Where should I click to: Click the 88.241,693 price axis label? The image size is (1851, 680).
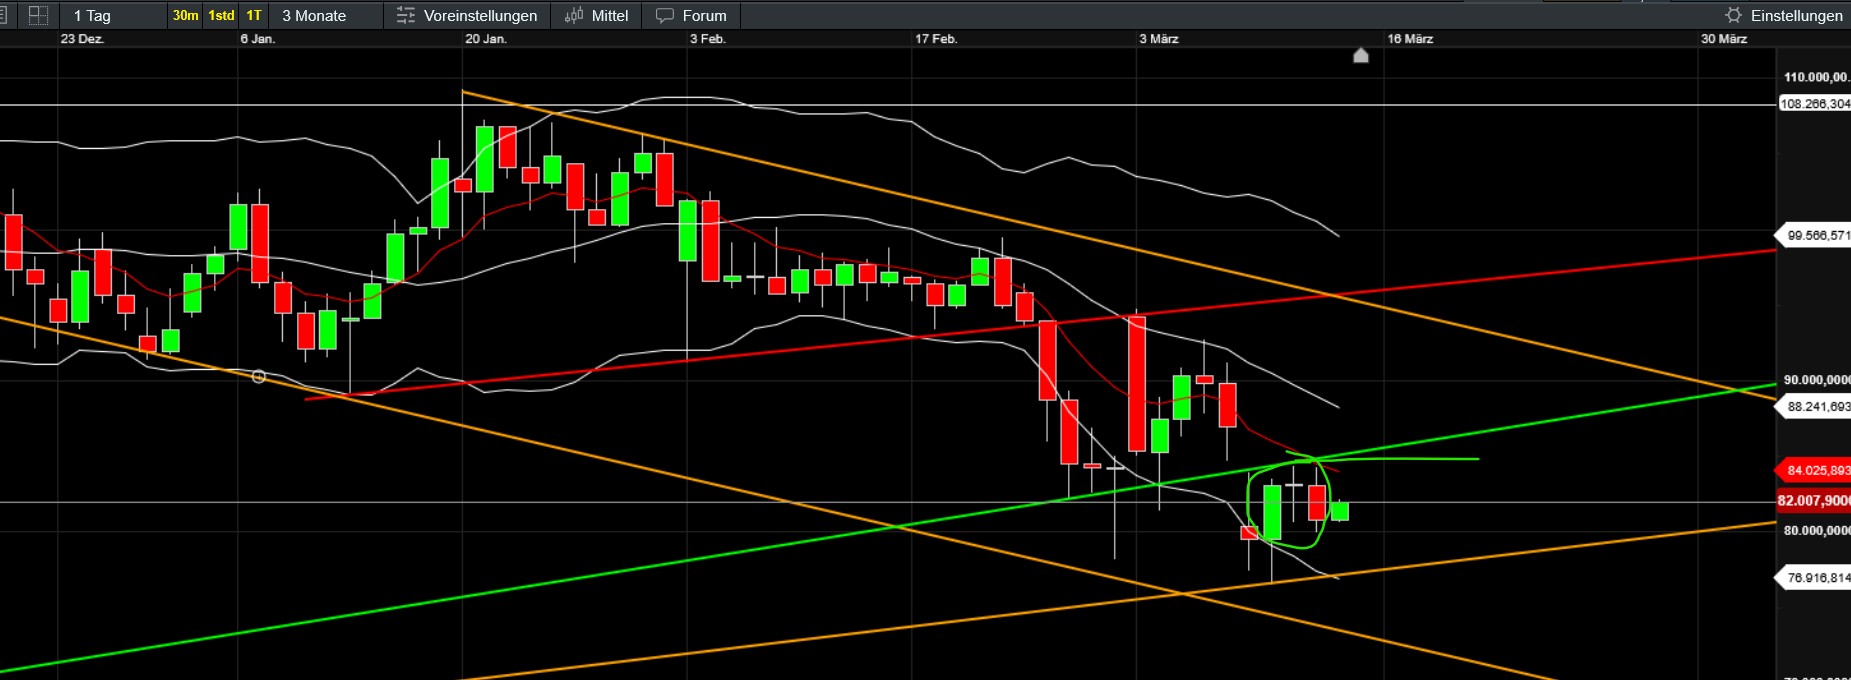pyautogui.click(x=1814, y=407)
